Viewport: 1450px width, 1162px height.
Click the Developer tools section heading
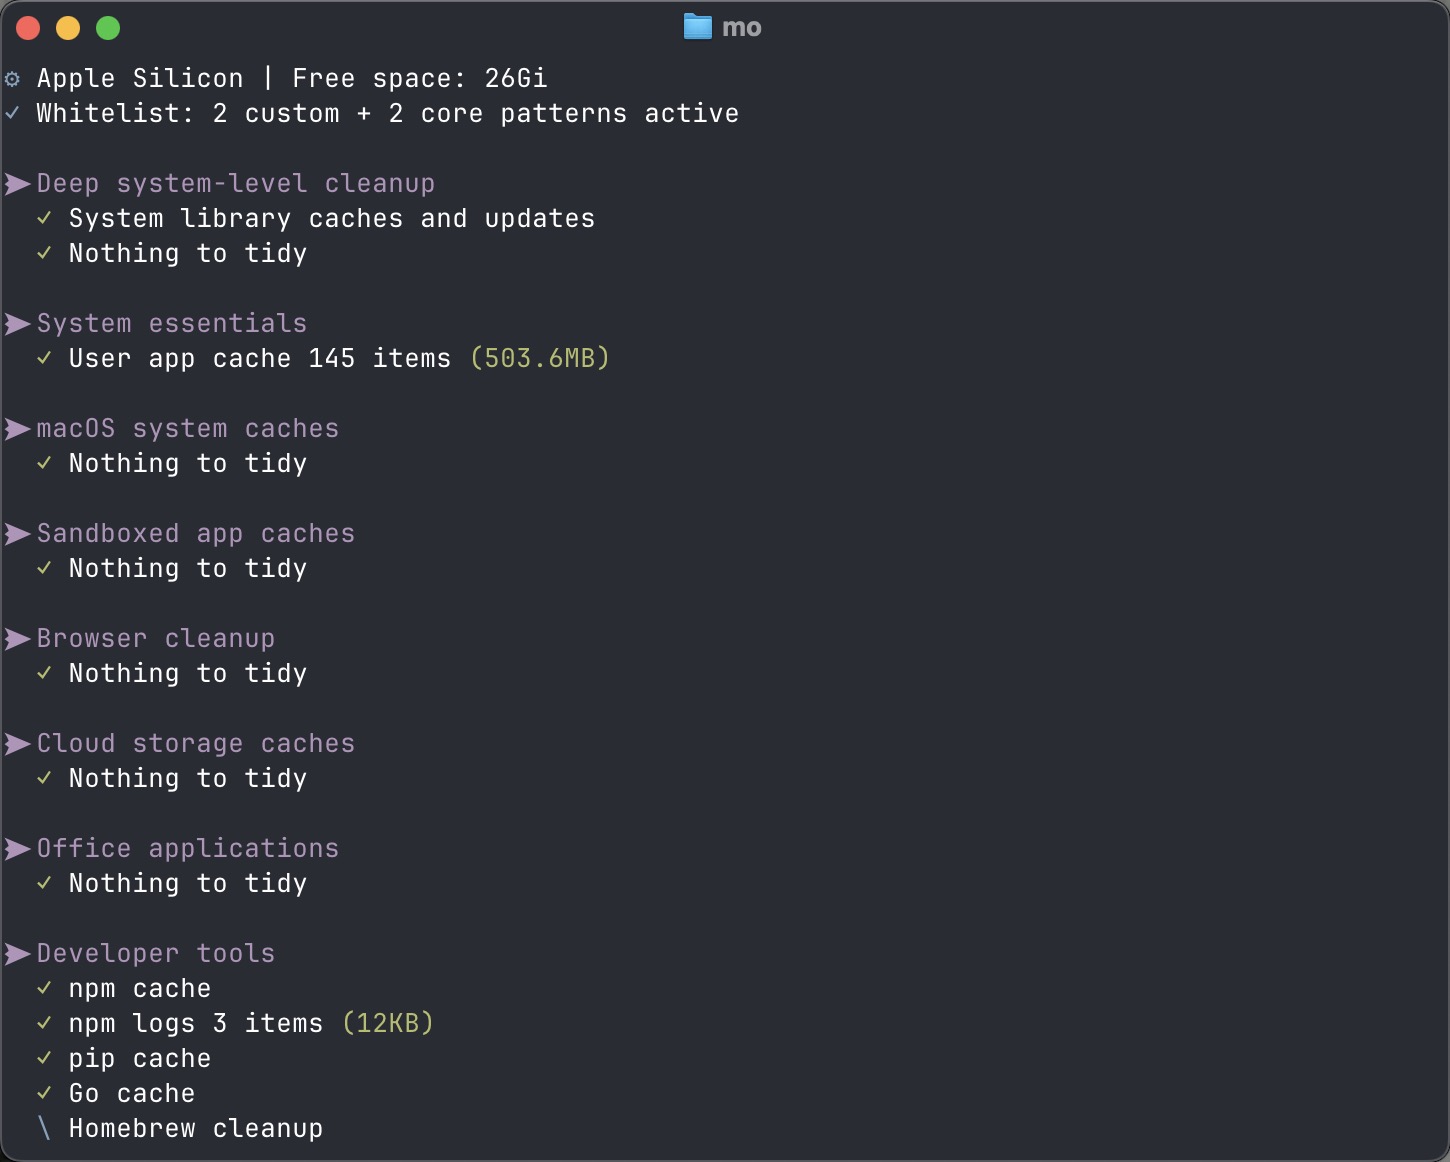156,954
